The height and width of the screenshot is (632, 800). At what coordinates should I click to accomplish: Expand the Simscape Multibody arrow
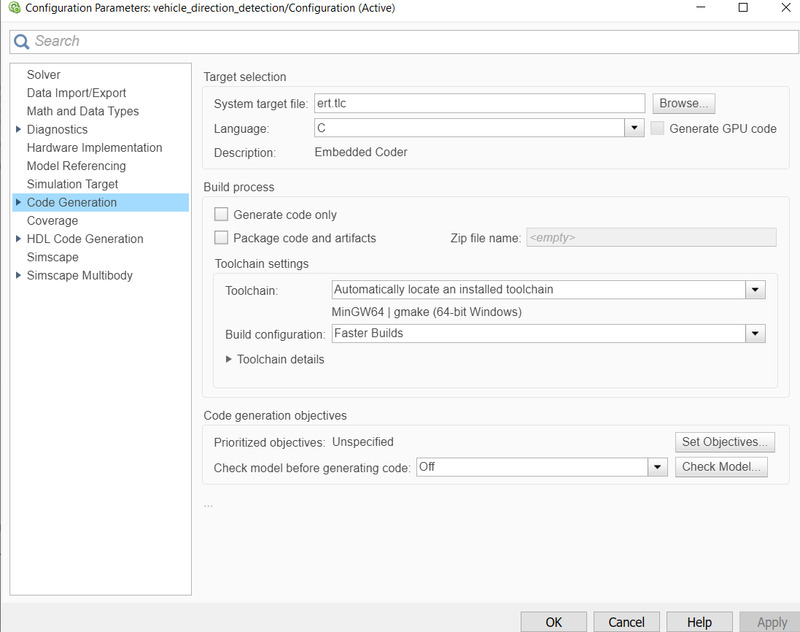click(x=18, y=275)
